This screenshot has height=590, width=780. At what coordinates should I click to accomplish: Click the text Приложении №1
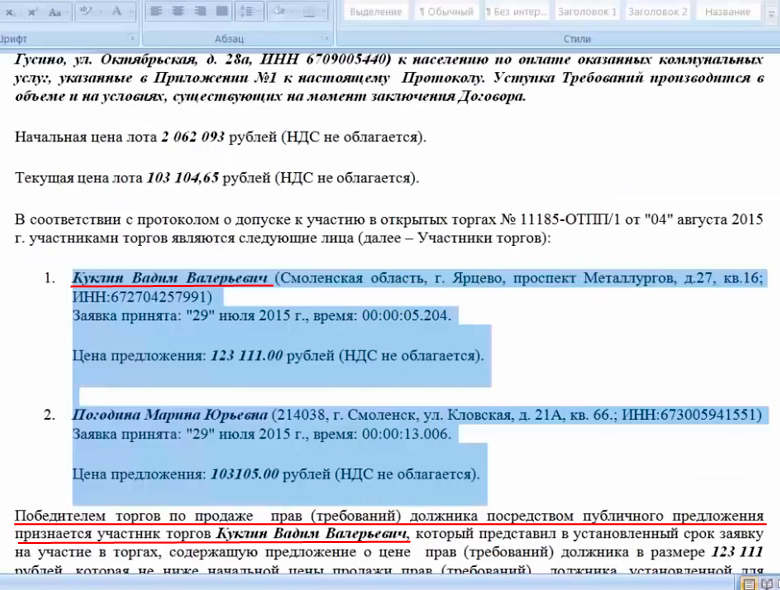[x=216, y=78]
